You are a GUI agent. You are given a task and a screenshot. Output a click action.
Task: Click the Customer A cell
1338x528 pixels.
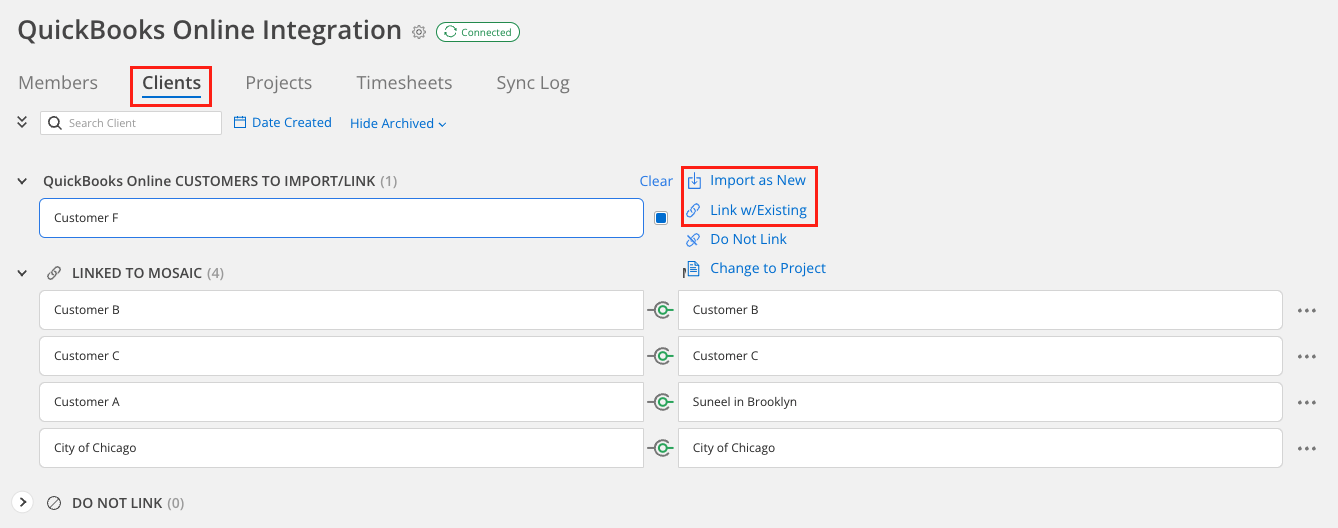pyautogui.click(x=341, y=402)
